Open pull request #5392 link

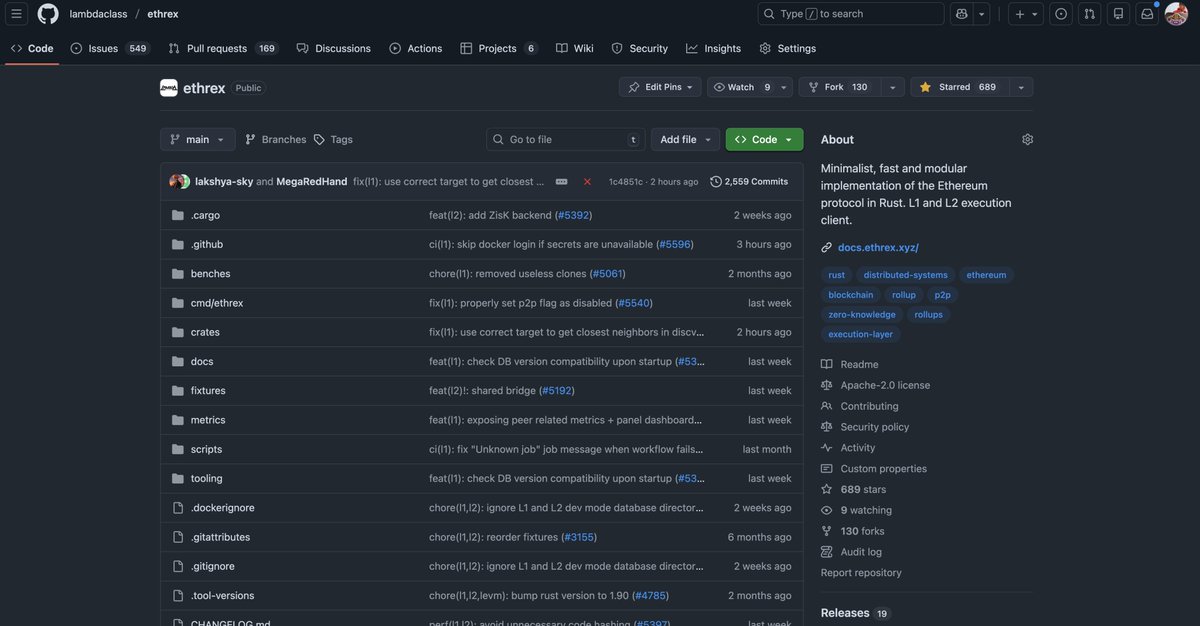coord(573,215)
